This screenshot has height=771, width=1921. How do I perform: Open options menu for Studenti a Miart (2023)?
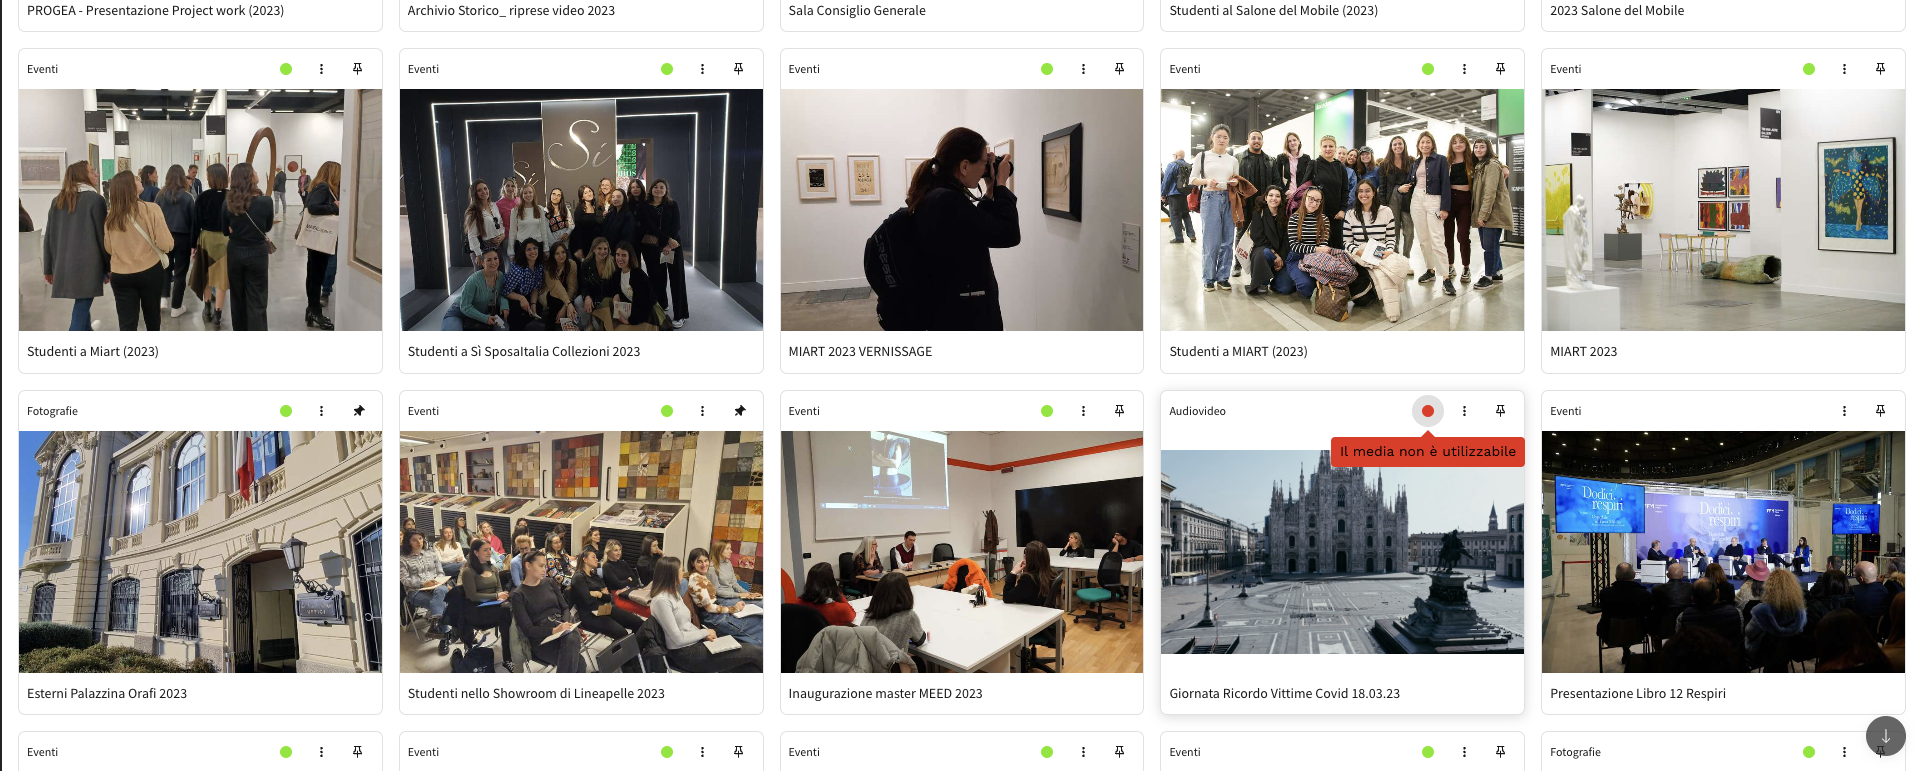pos(321,69)
